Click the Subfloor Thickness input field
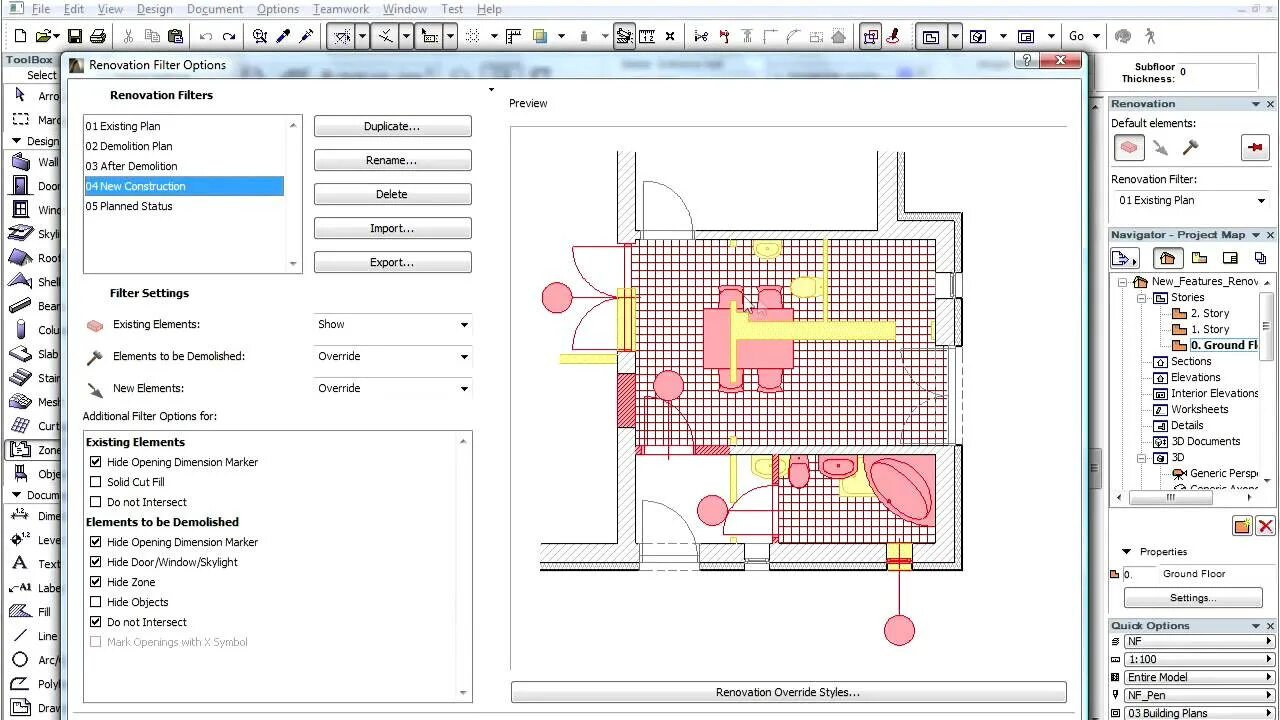Image resolution: width=1280 pixels, height=720 pixels. pos(1216,76)
